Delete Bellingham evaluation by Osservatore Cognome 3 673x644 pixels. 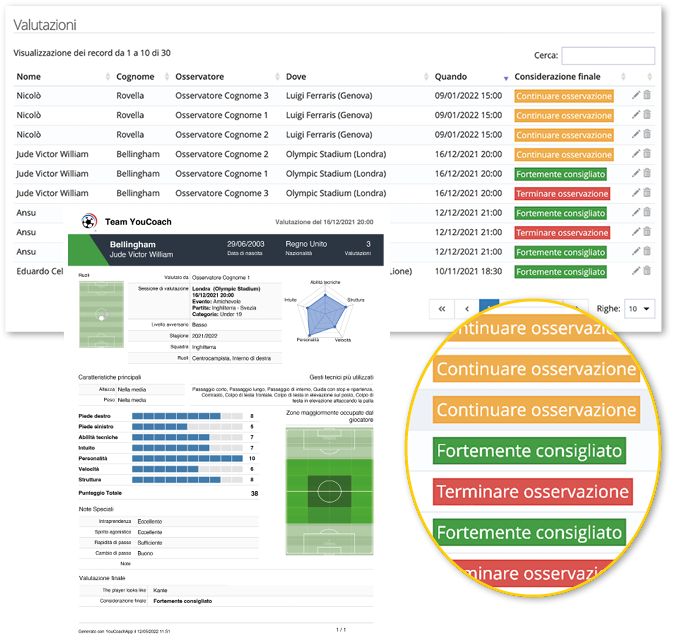(x=647, y=193)
